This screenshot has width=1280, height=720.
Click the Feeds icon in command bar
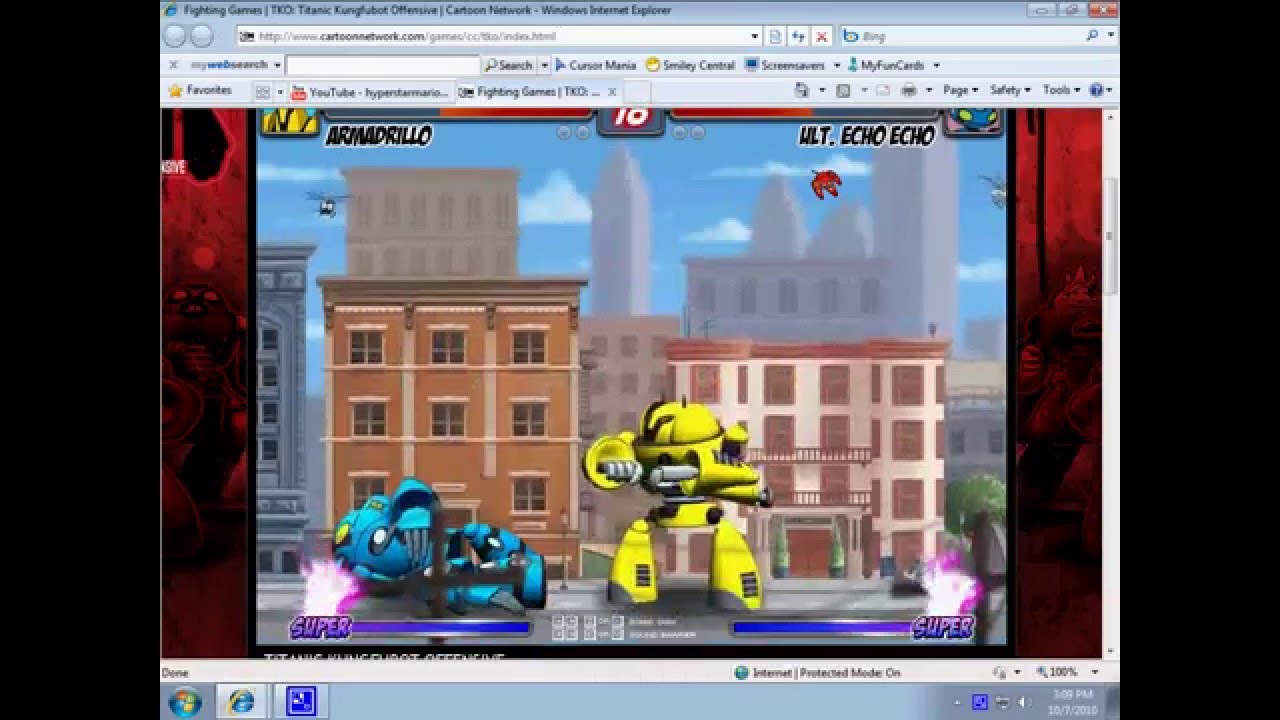coord(843,90)
